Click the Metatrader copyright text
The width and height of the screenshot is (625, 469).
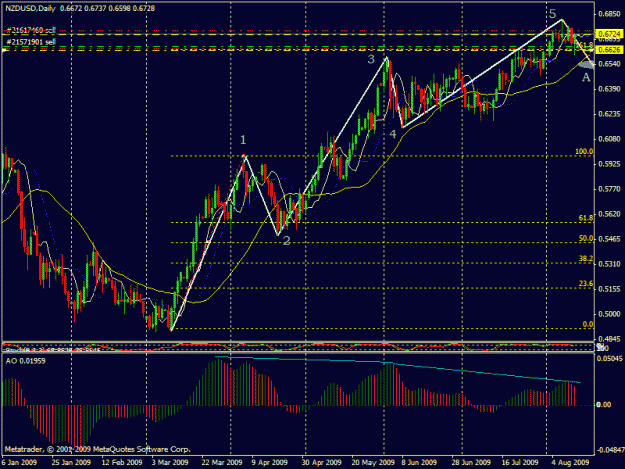[x=97, y=449]
